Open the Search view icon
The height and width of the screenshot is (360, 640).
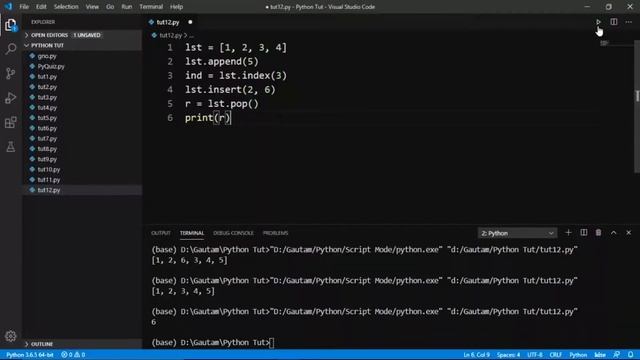11,49
